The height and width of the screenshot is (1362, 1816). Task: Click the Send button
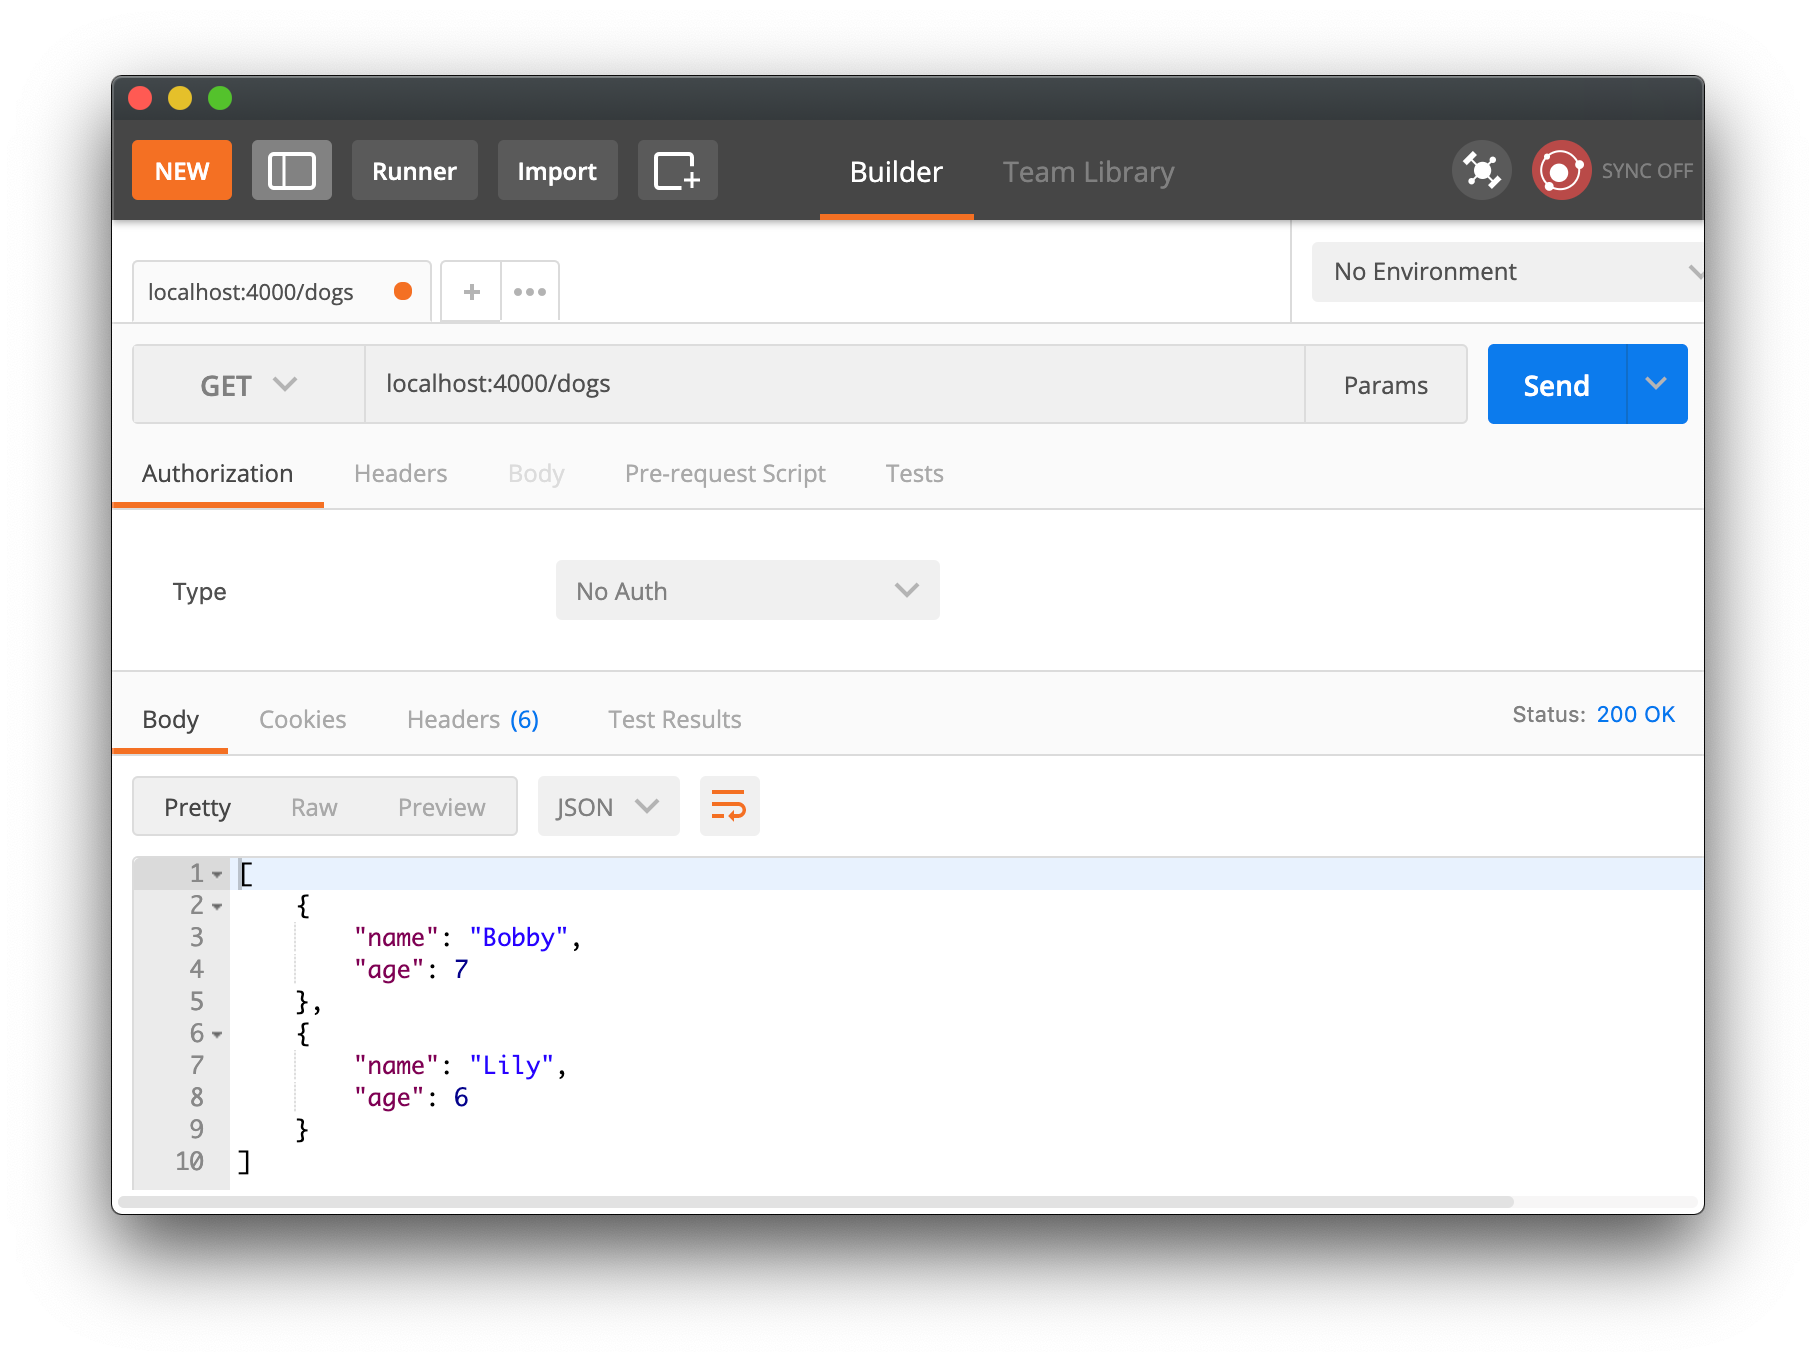[x=1557, y=384]
